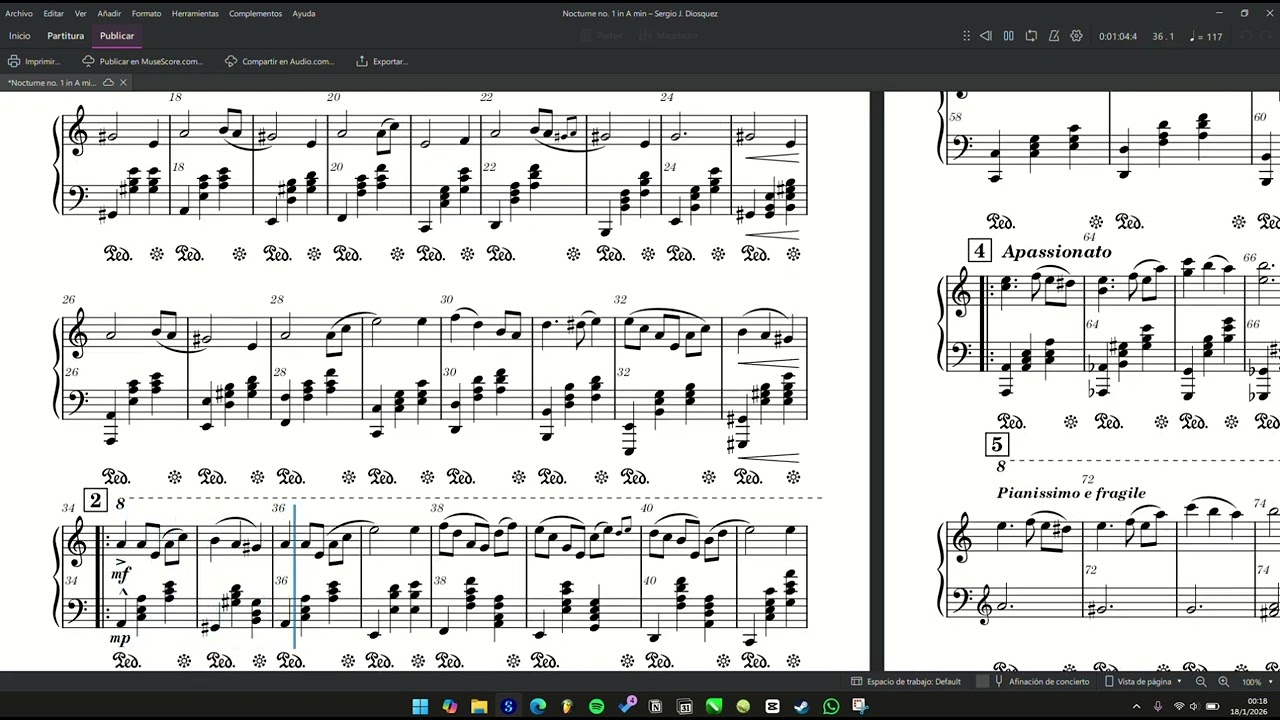Open the Espacio de trabajo: Default selector
The height and width of the screenshot is (720, 1280).
pyautogui.click(x=906, y=681)
